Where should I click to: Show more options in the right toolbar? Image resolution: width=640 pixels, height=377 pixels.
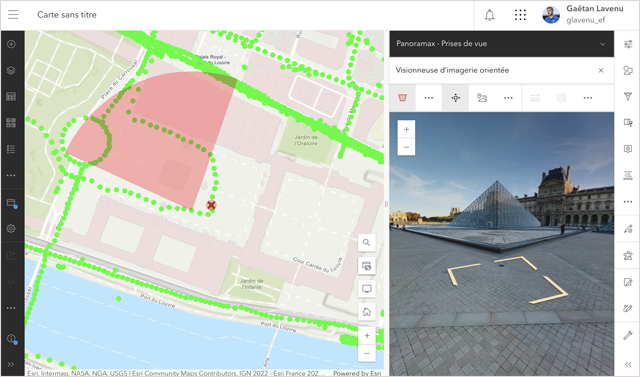[x=628, y=202]
